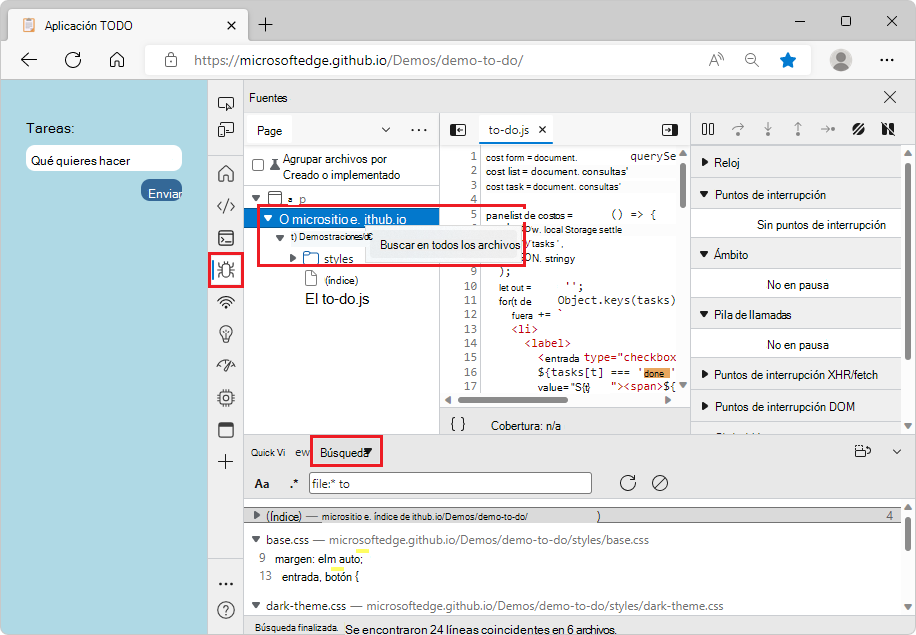This screenshot has height=635, width=916.
Task: Open DevTools help question mark icon
Action: (x=225, y=610)
